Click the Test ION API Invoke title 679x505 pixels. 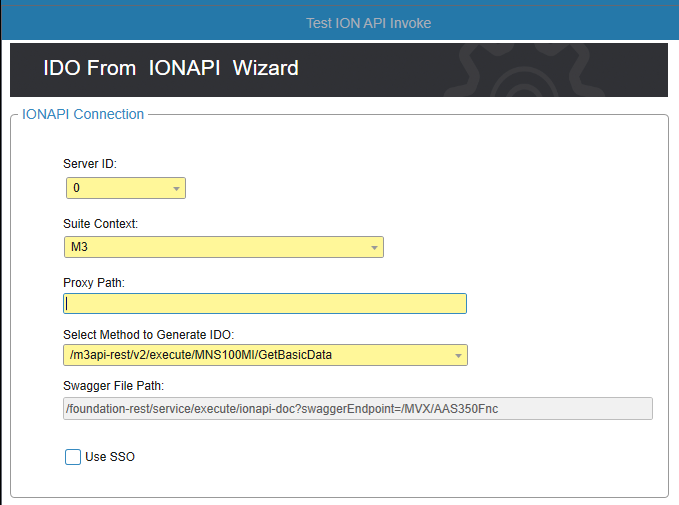369,23
